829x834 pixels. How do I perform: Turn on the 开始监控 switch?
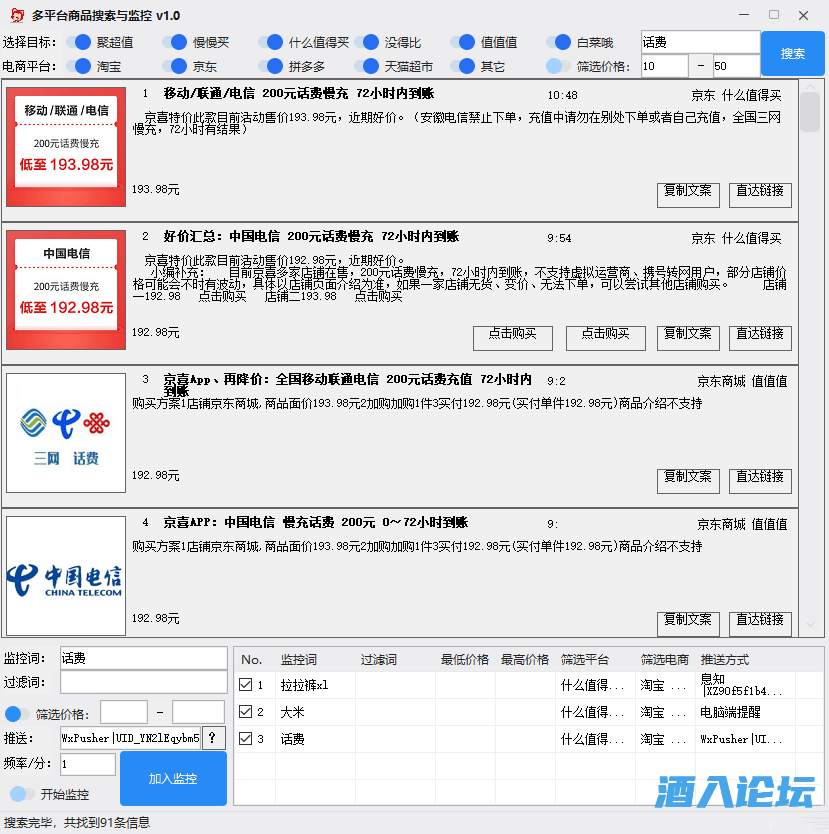20,794
